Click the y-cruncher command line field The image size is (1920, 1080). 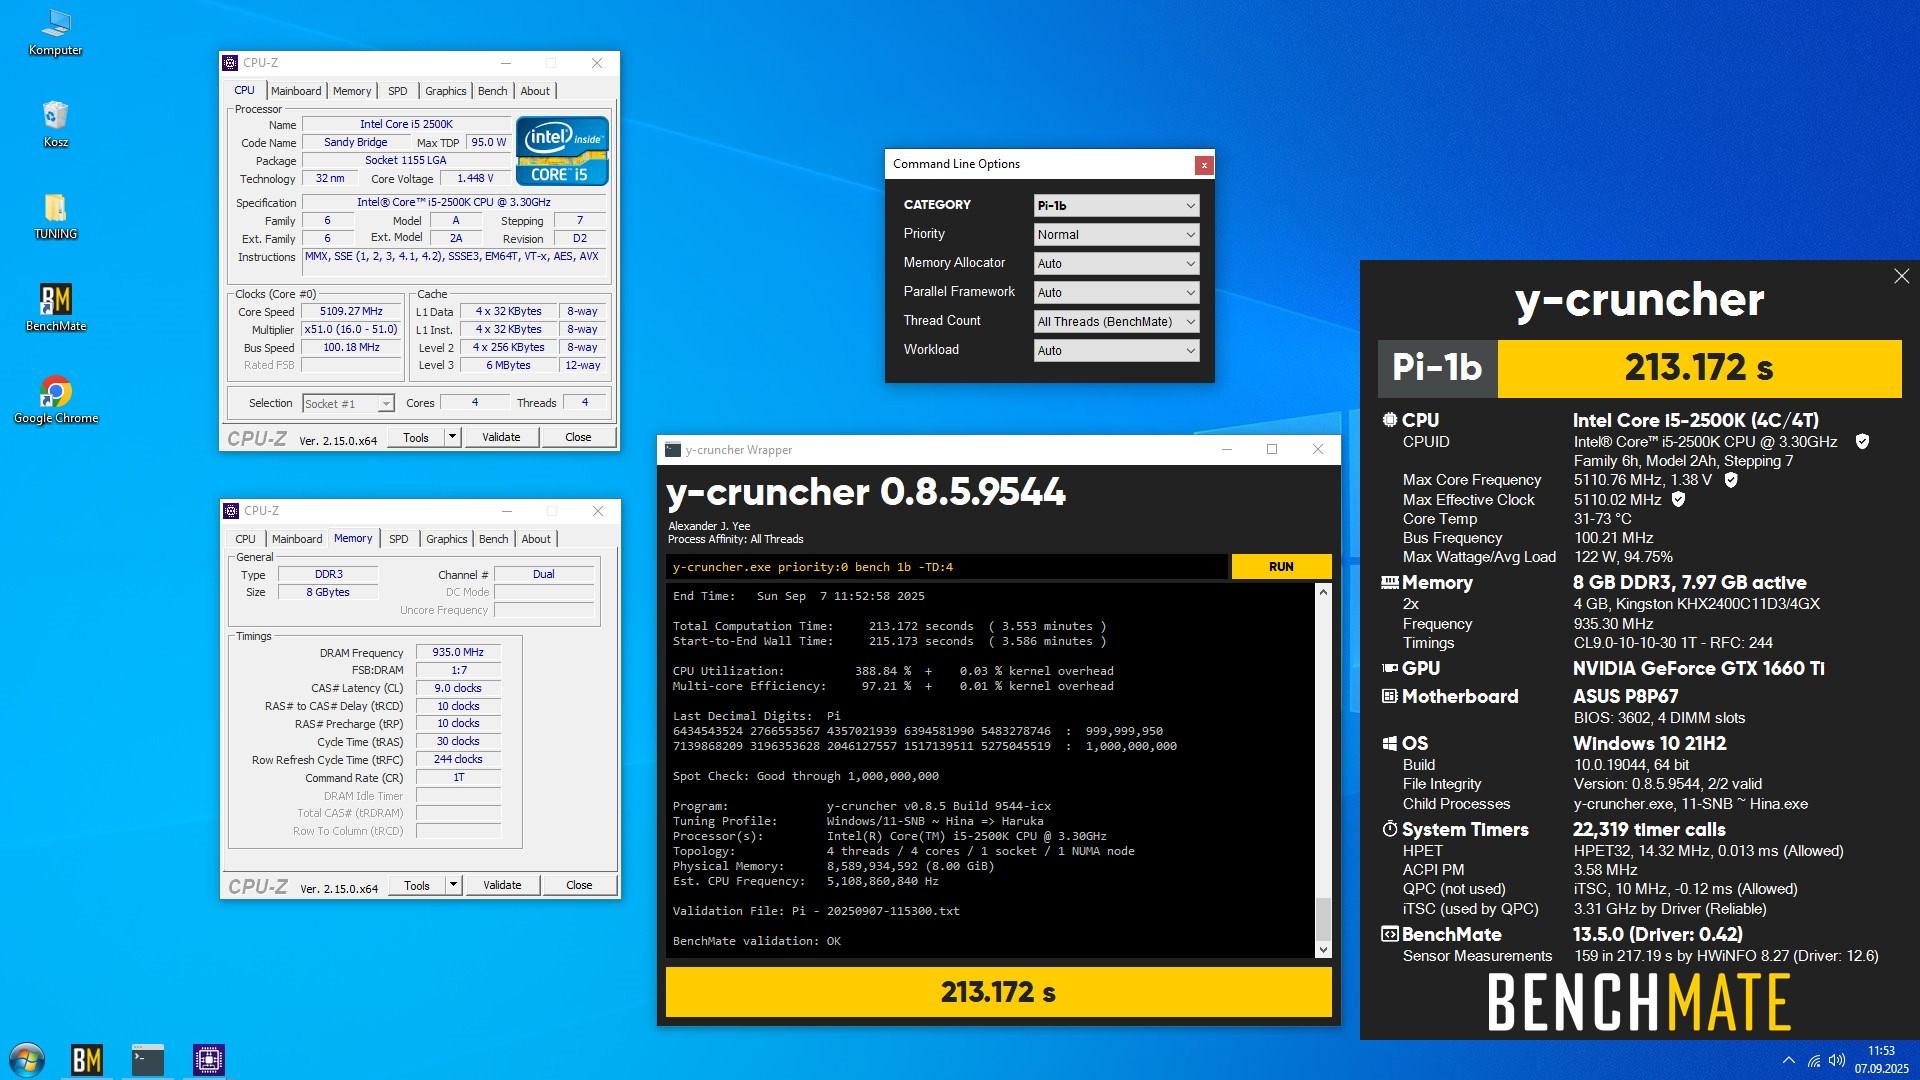coord(946,567)
